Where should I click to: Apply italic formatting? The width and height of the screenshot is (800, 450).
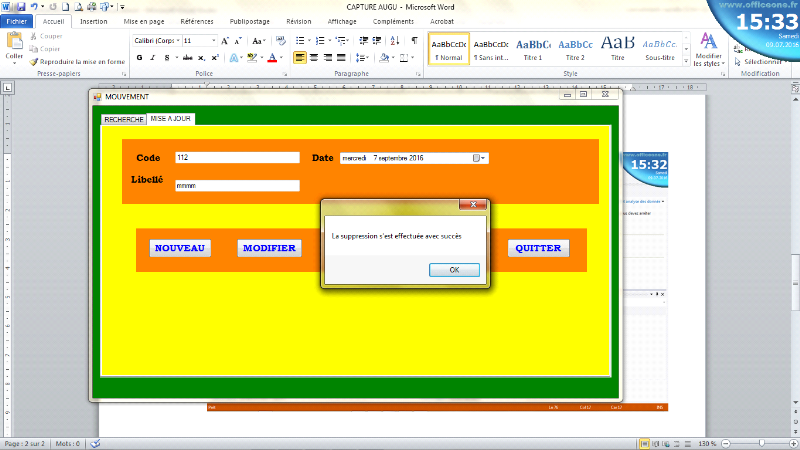153,58
